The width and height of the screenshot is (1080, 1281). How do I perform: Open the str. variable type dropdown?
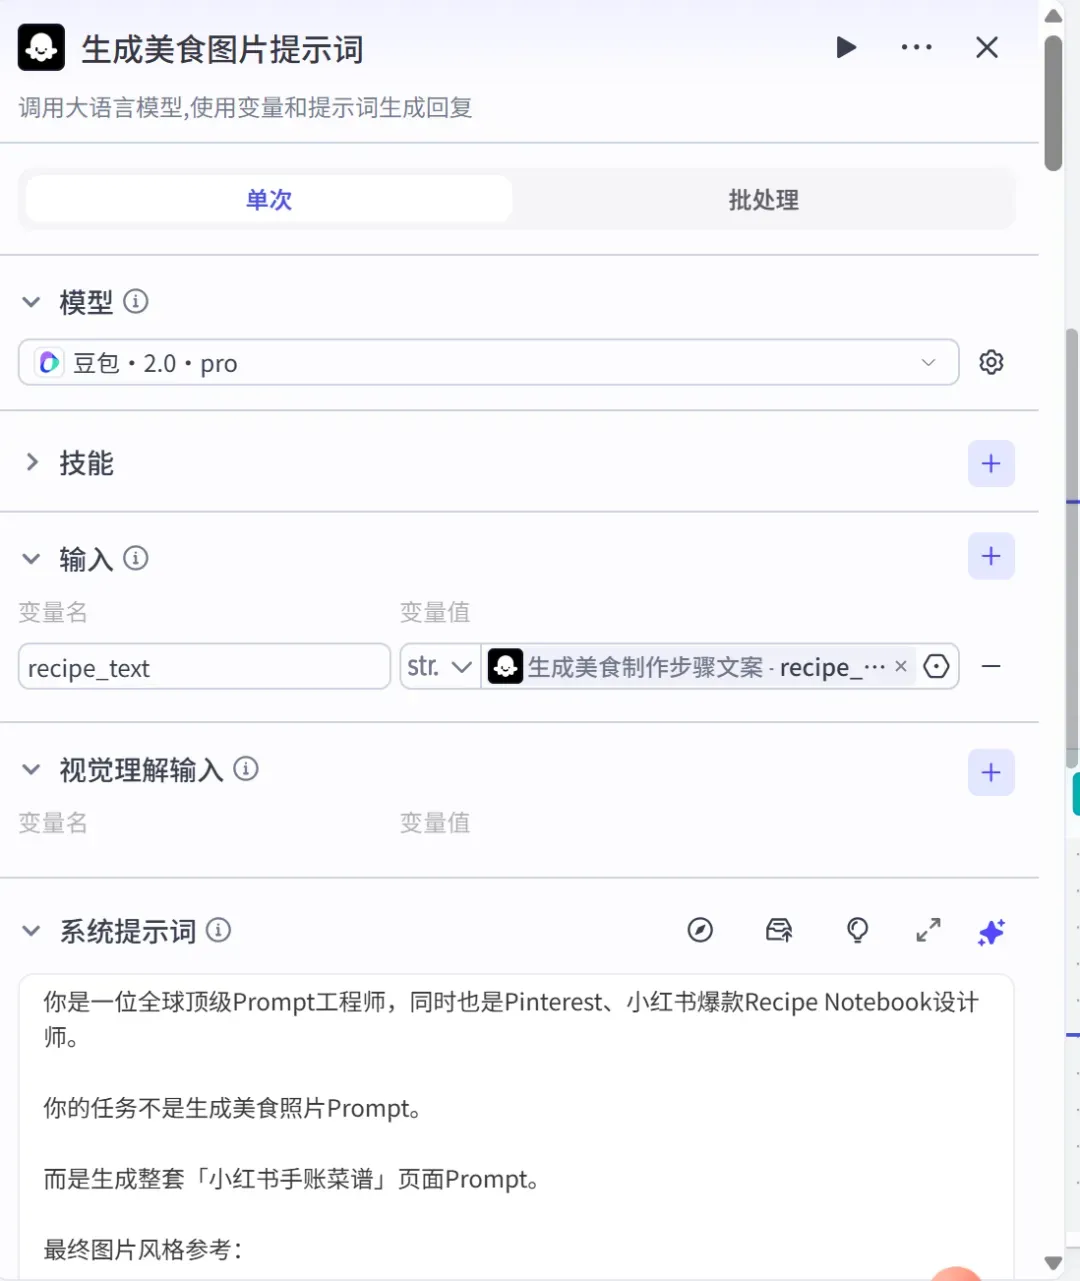click(440, 667)
